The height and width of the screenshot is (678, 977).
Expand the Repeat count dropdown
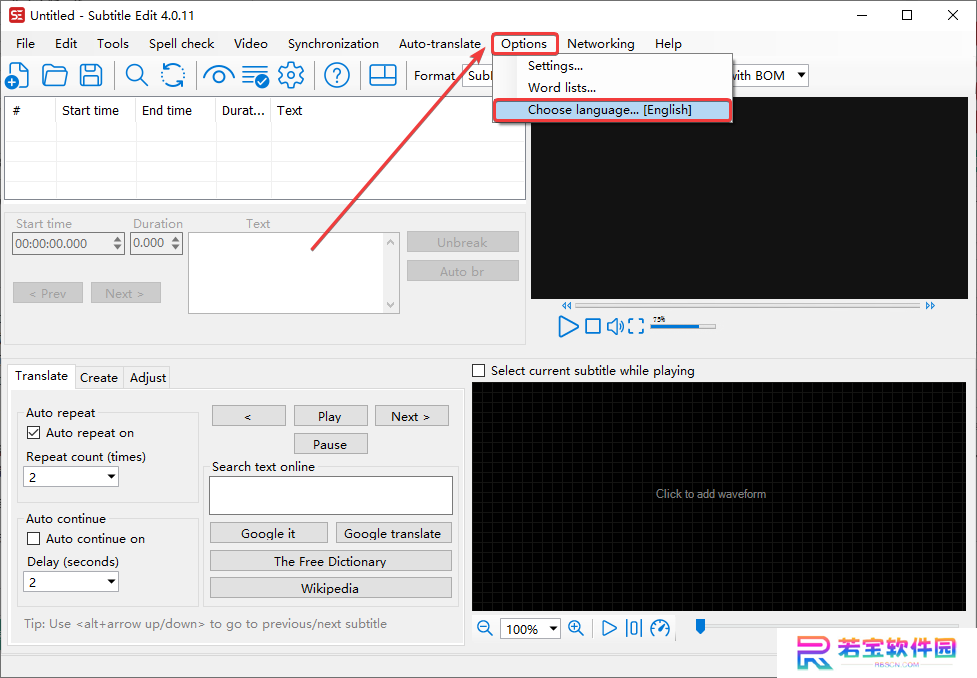click(x=111, y=477)
